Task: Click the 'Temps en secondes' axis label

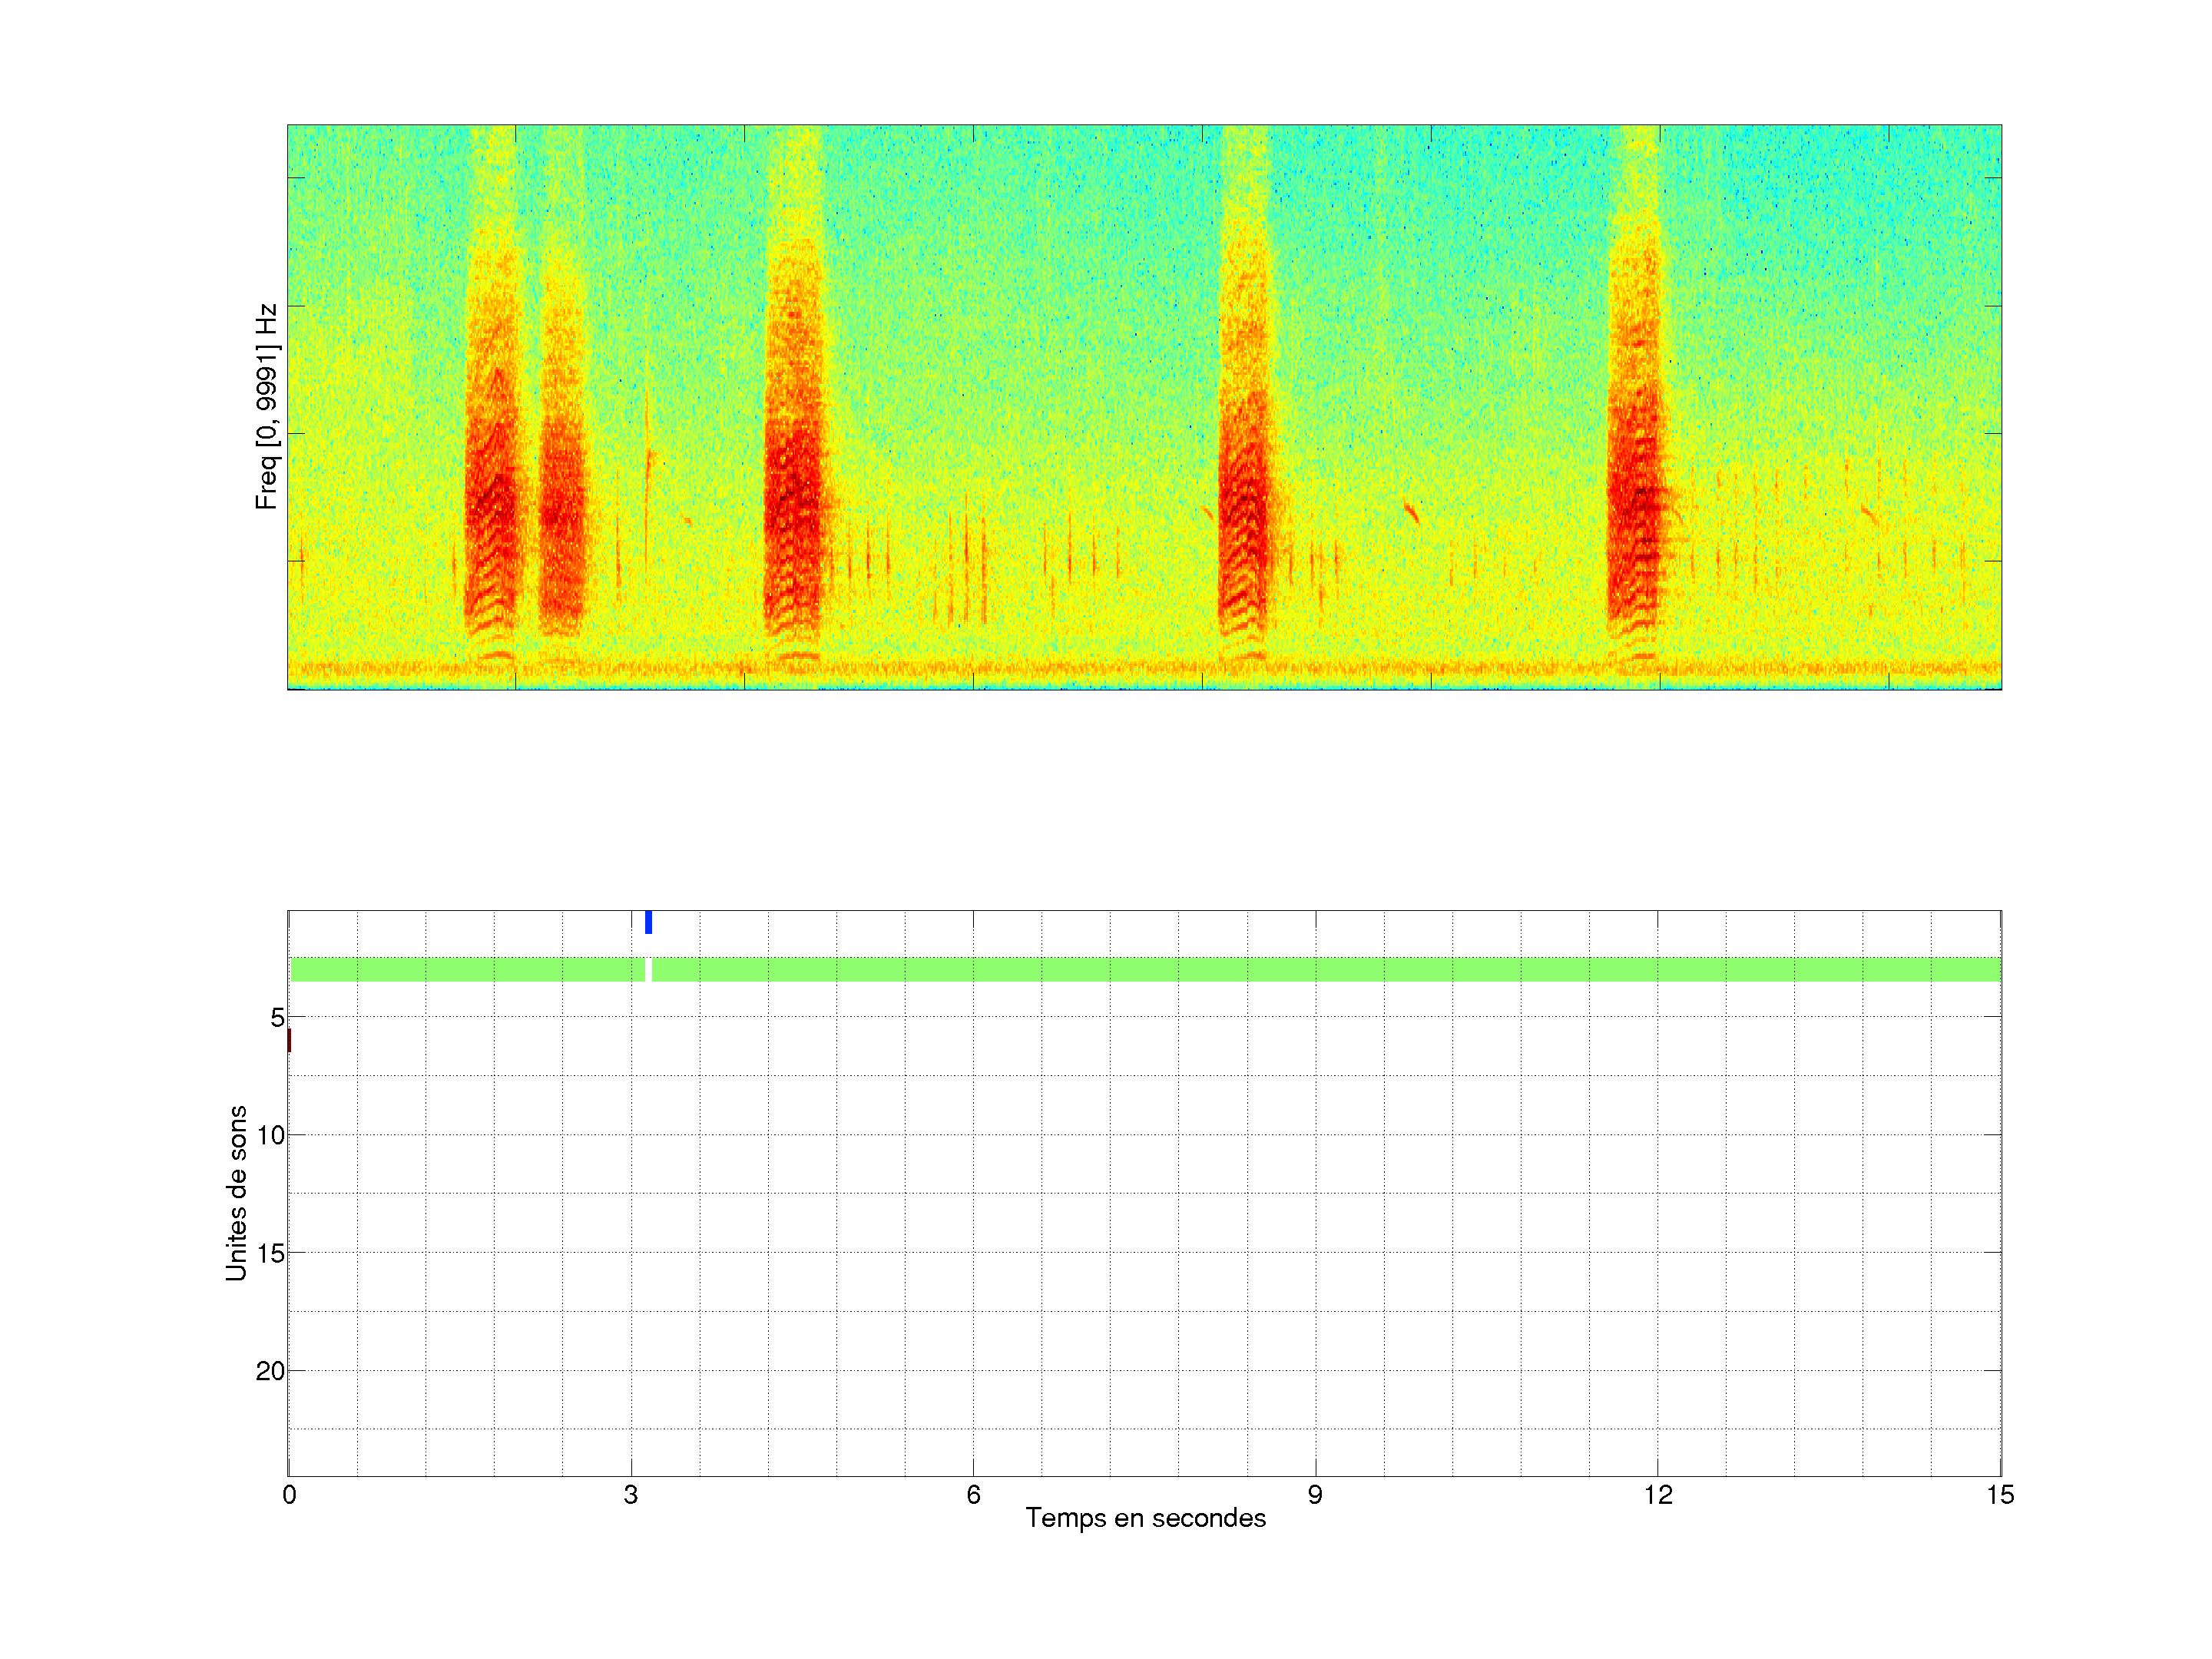Action: 1145,1518
